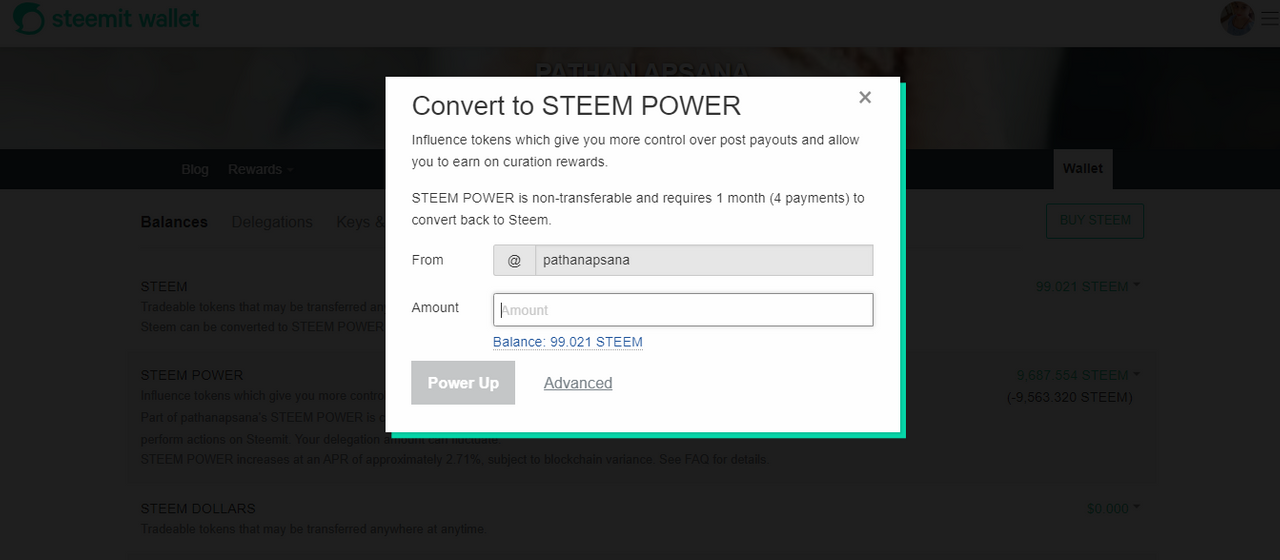
Task: Click the steemit wallet title text
Action: [126, 19]
